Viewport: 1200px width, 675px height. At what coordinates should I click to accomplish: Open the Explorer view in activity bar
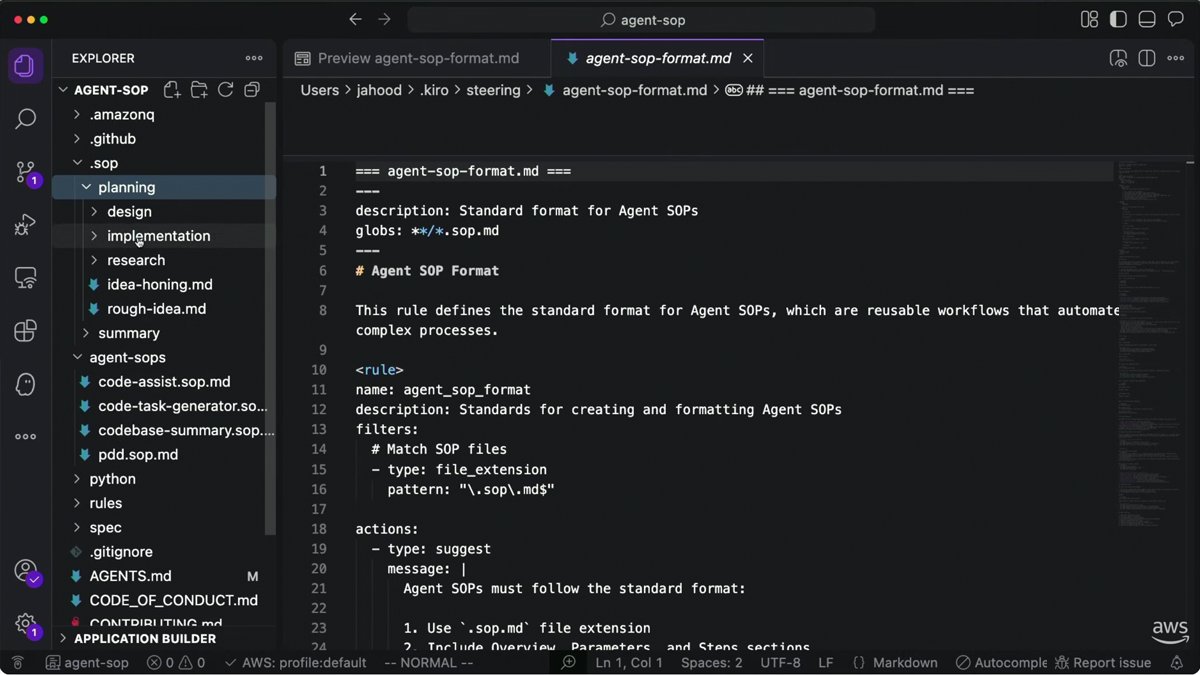(26, 66)
